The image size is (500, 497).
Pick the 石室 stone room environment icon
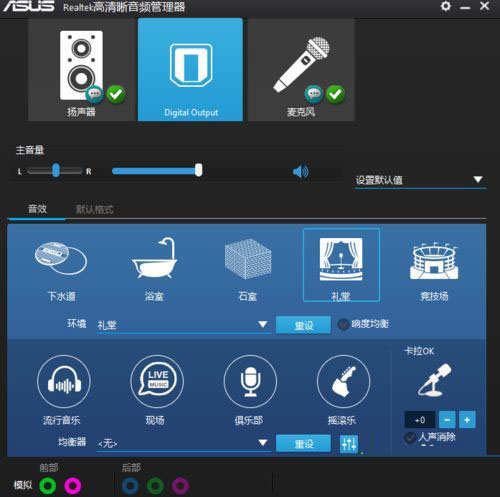(x=248, y=258)
